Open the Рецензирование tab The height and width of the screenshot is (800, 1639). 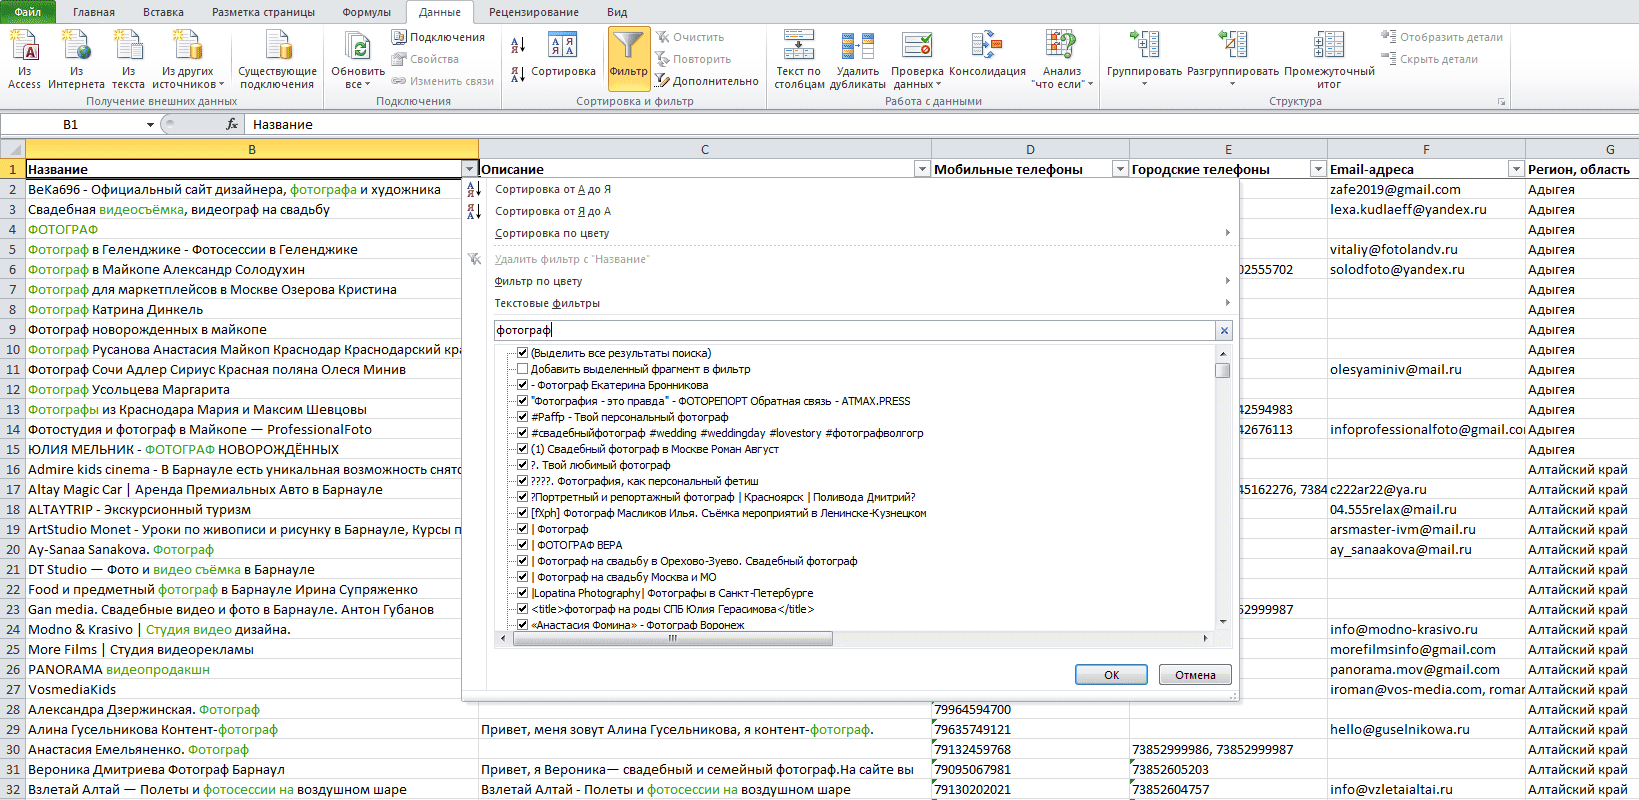coord(534,12)
